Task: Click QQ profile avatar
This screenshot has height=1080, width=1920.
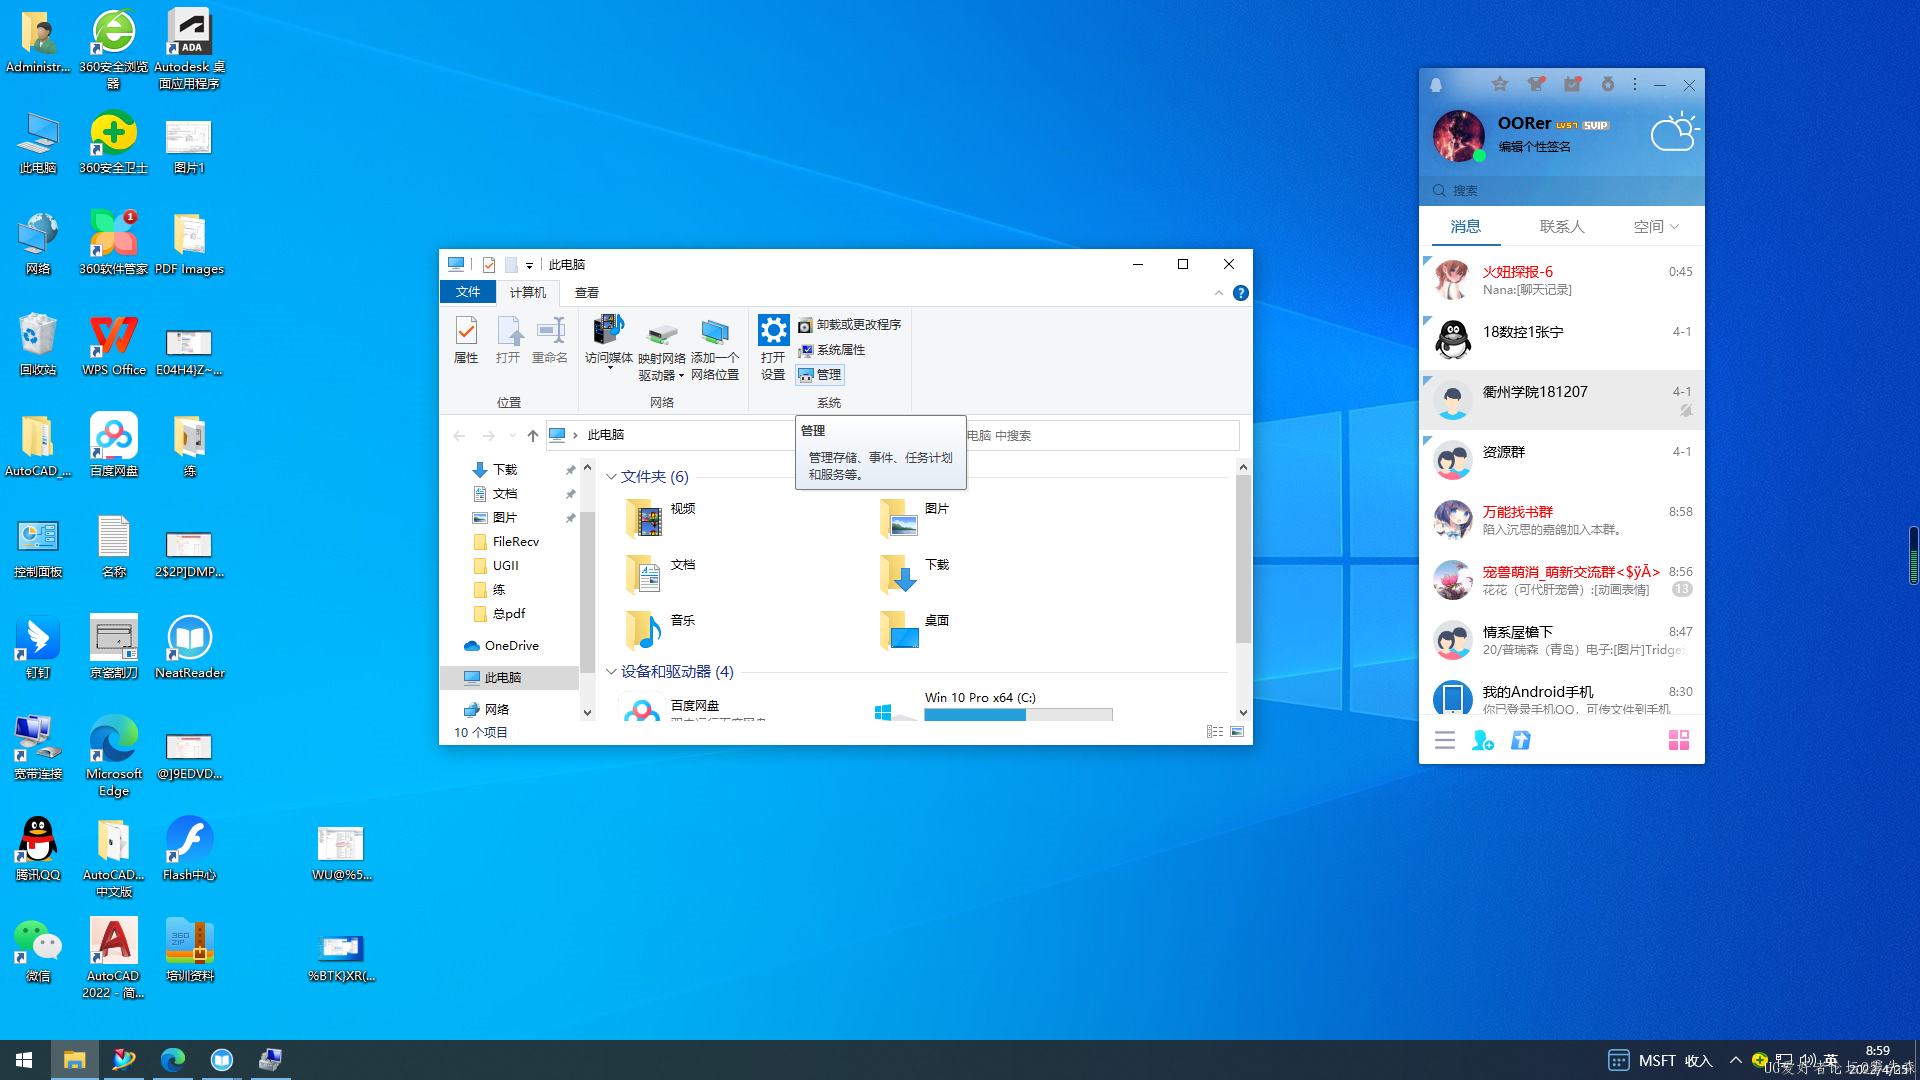Action: point(1459,136)
